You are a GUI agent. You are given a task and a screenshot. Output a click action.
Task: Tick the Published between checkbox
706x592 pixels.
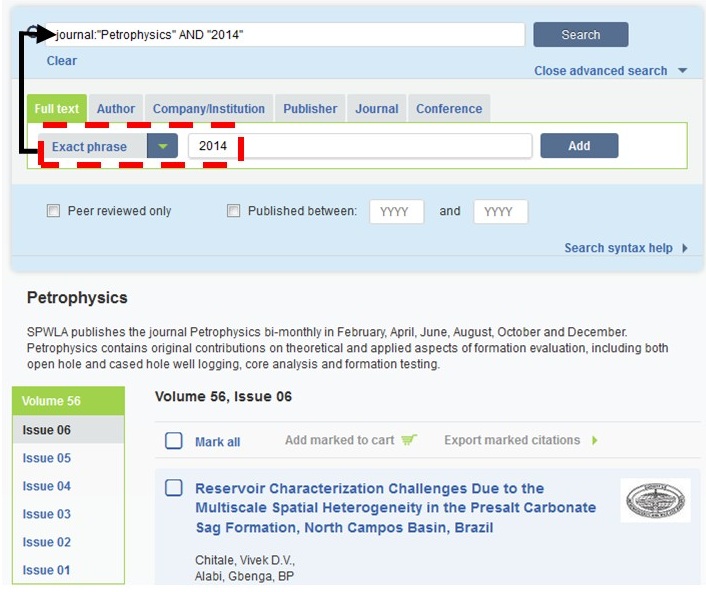233,211
